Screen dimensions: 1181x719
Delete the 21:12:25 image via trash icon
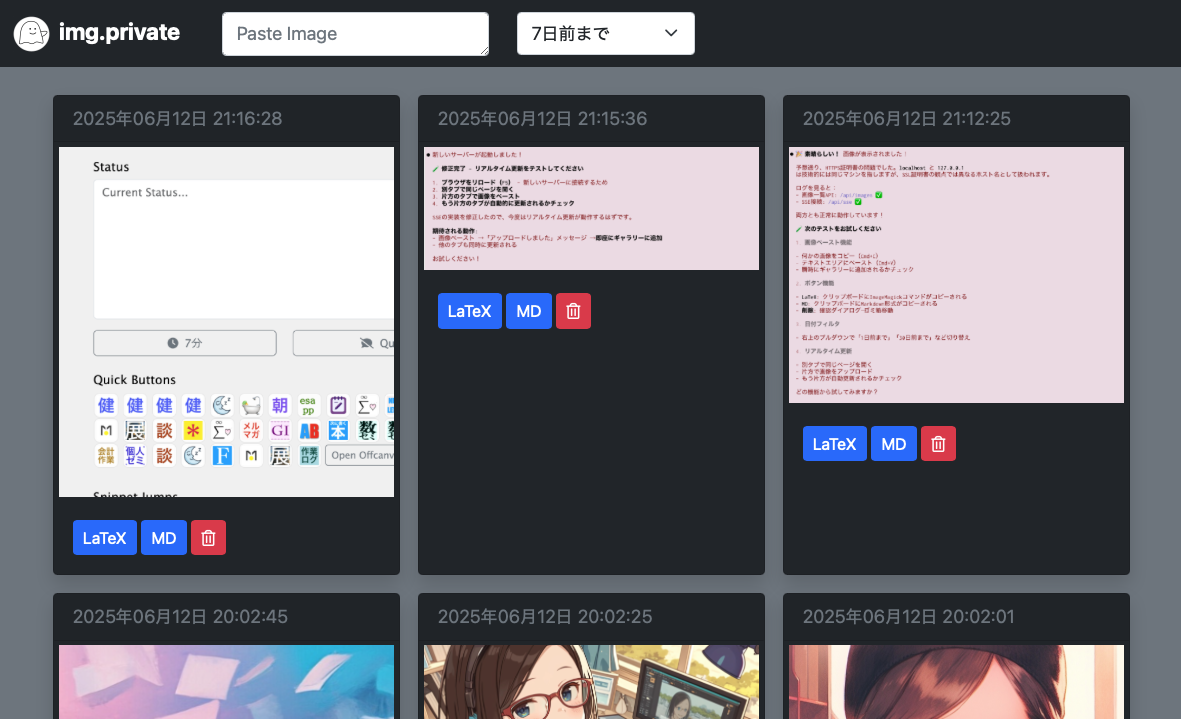click(938, 444)
